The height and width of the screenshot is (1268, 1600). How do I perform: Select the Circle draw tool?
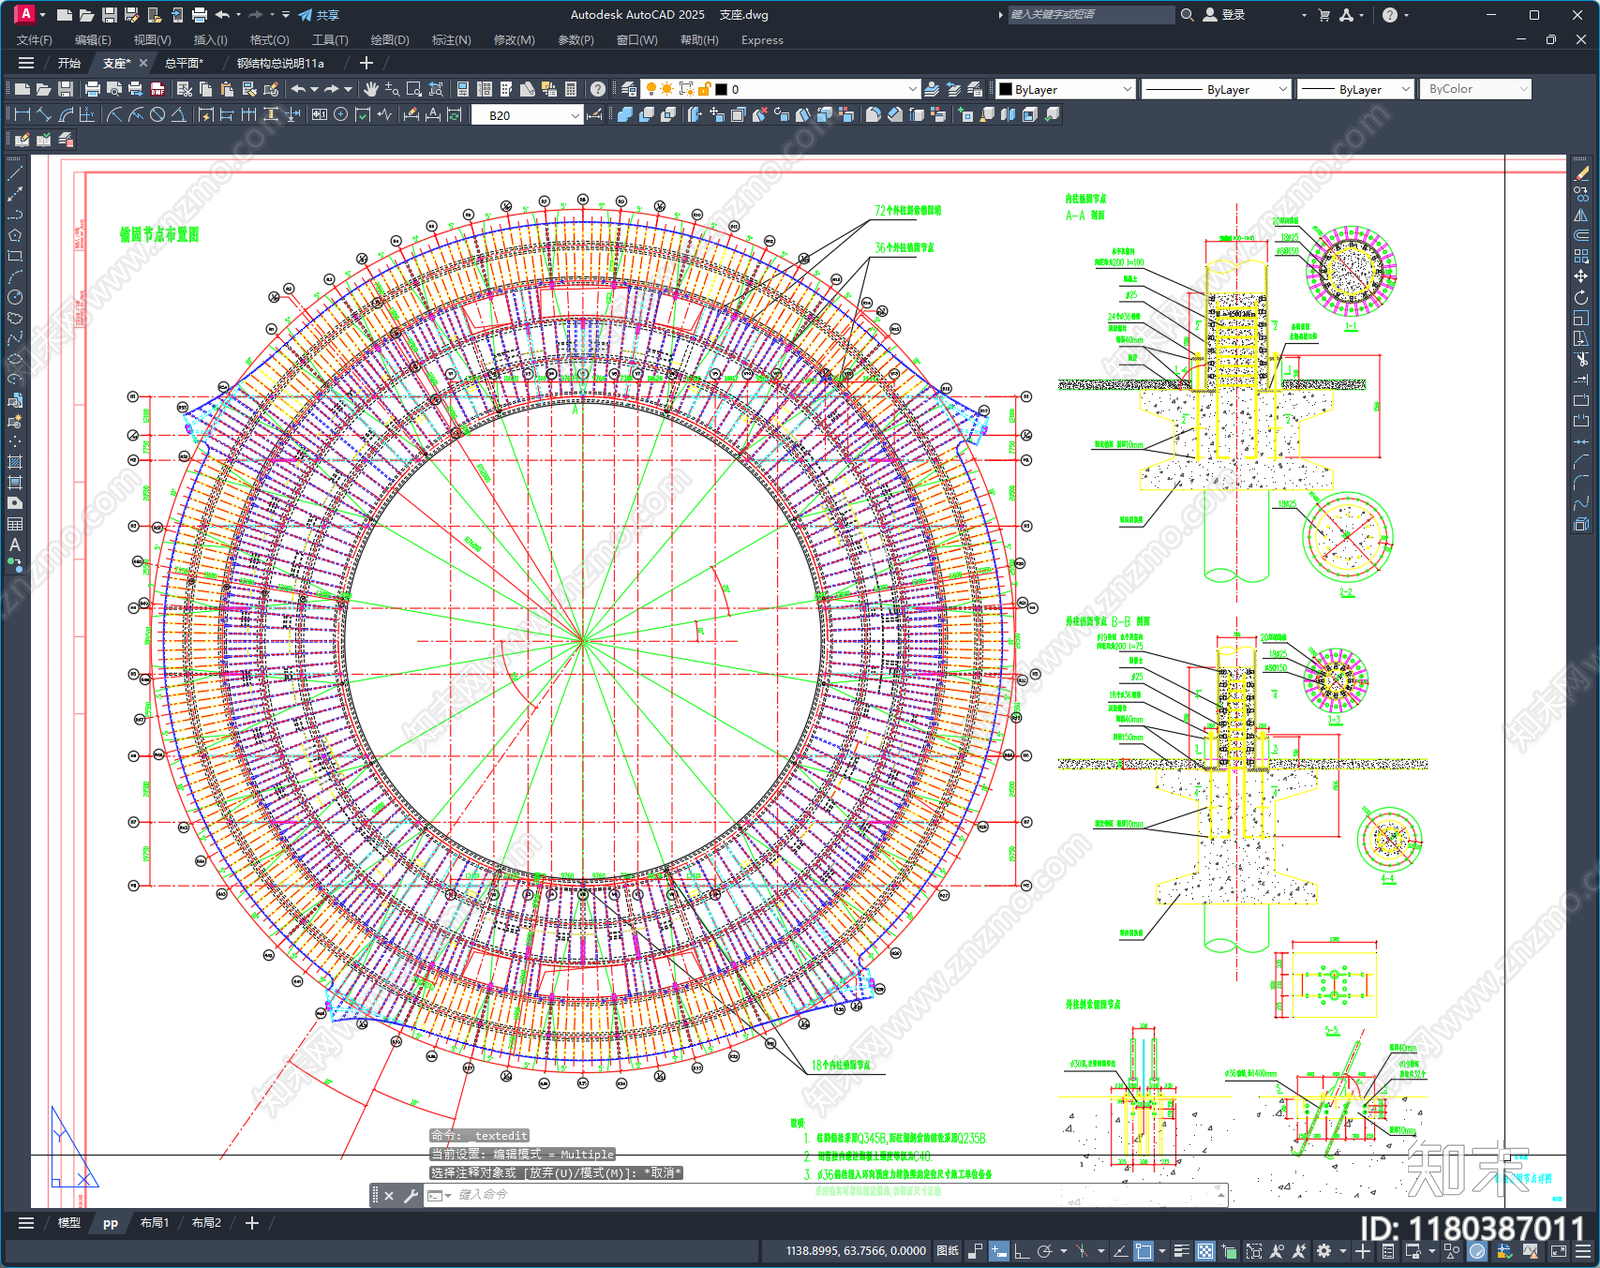point(15,297)
